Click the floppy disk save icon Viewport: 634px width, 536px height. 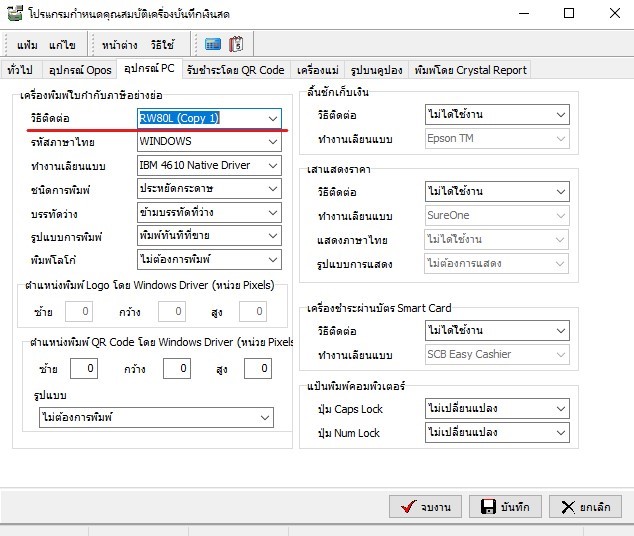[489, 507]
